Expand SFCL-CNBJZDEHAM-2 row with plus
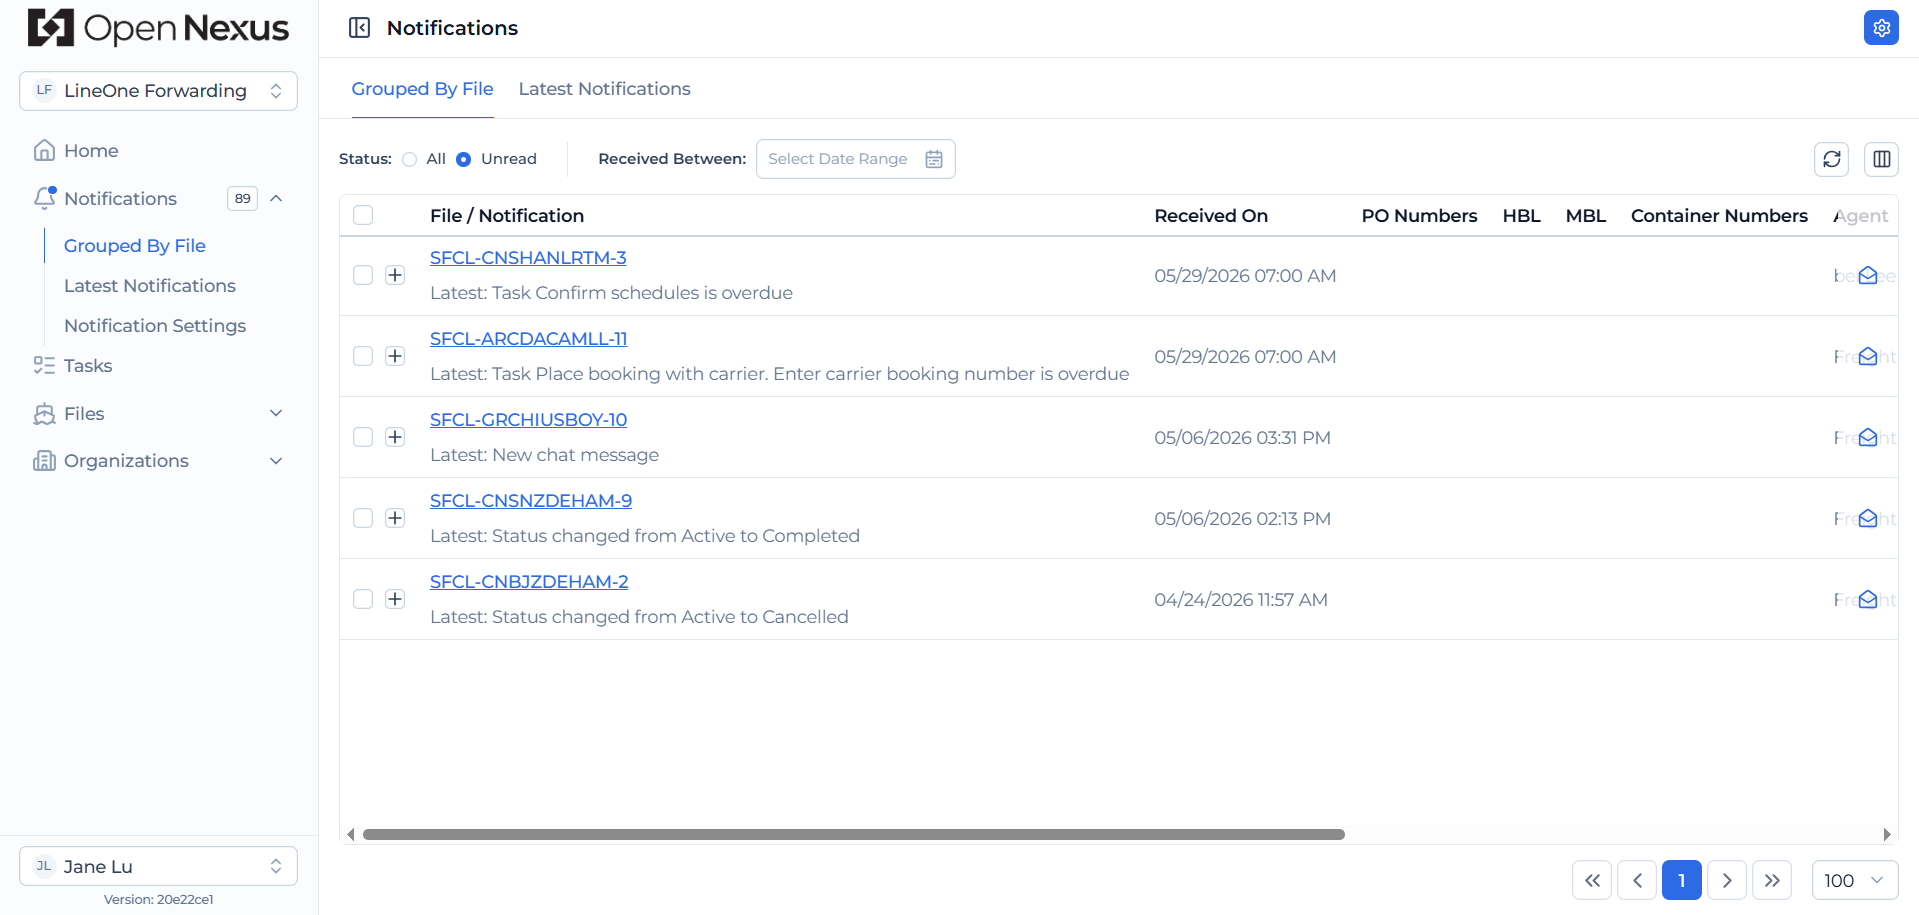 tap(395, 599)
